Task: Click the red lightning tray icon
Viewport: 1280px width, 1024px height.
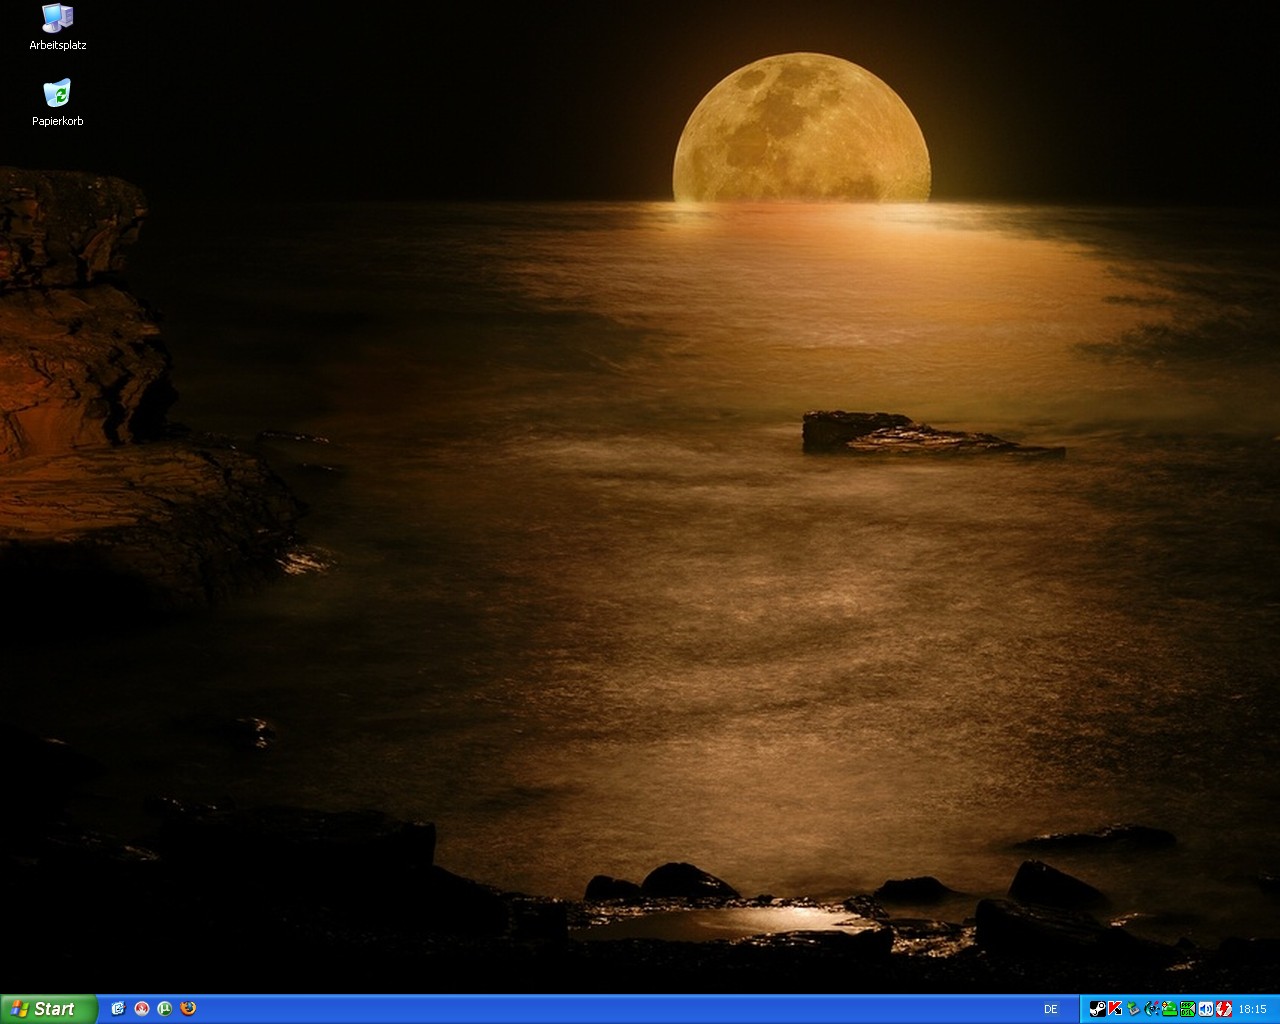Action: (x=1223, y=1010)
